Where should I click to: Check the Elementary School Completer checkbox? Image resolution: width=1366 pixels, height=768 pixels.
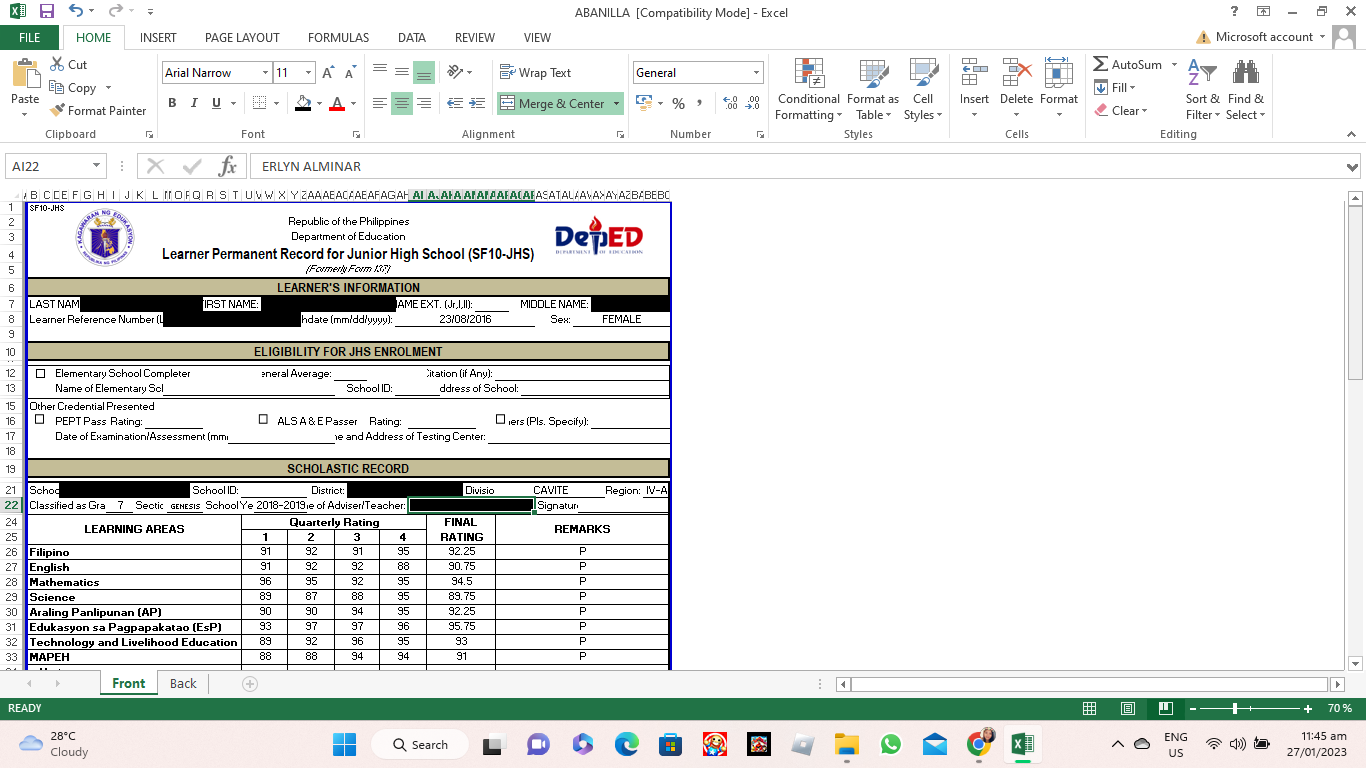point(40,373)
